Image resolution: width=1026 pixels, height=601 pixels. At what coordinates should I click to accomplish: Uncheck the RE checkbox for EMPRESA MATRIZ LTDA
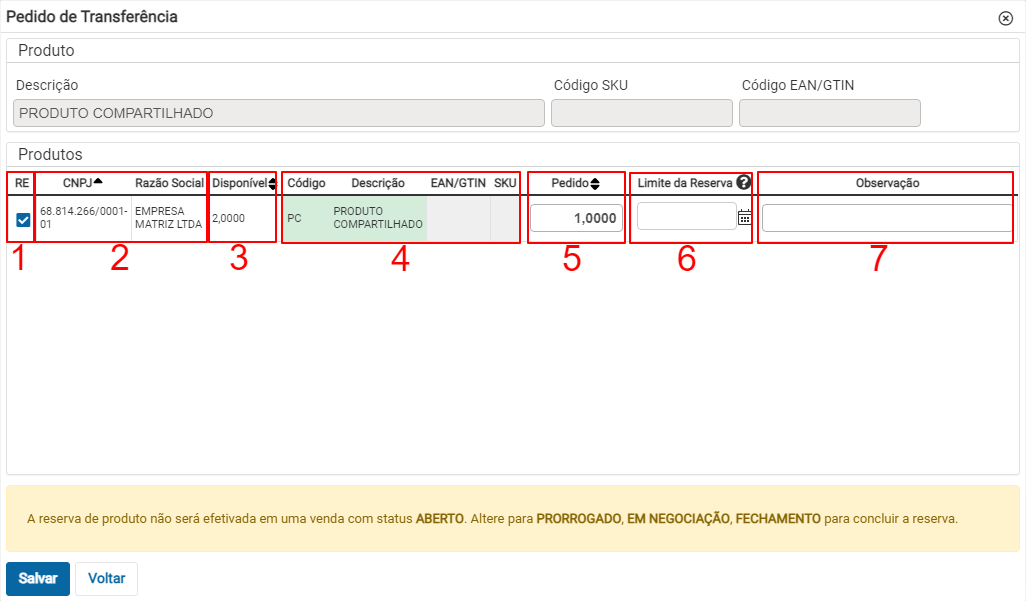click(x=23, y=219)
